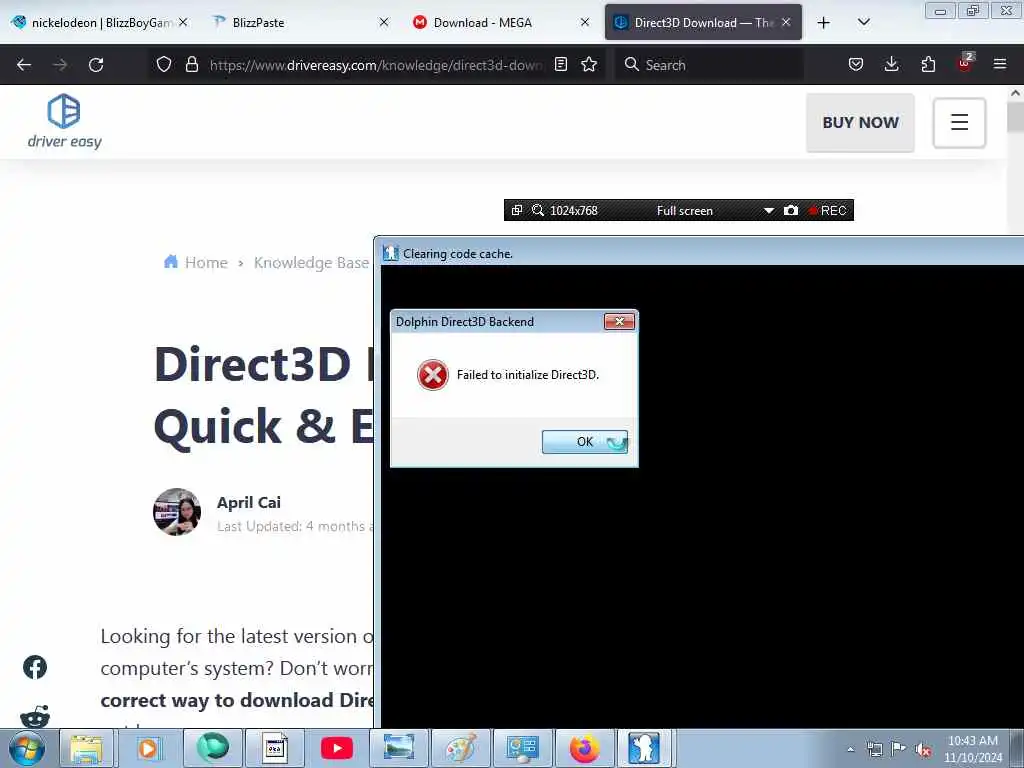This screenshot has width=1024, height=768.
Task: Switch to Firefox on the taskbar
Action: click(x=584, y=748)
